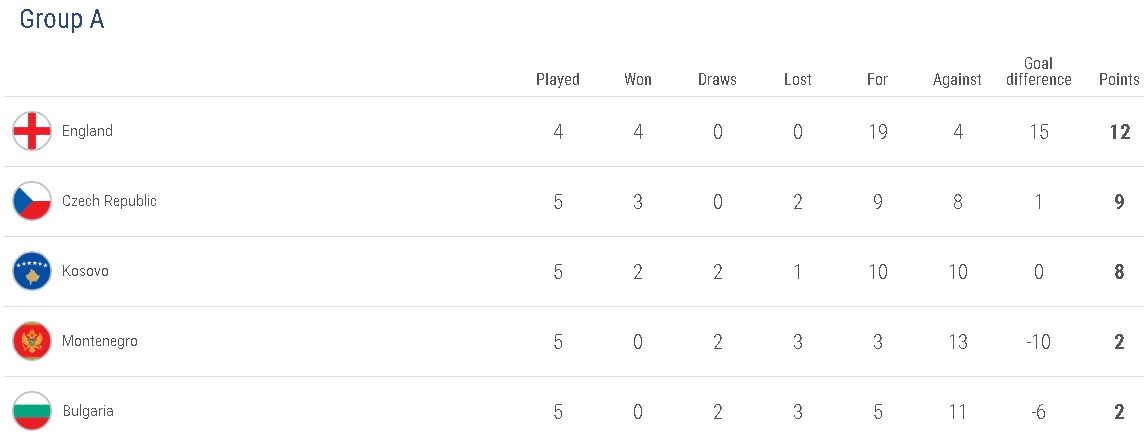Click England's 12 points value
The width and height of the screenshot is (1144, 440).
click(x=1119, y=131)
